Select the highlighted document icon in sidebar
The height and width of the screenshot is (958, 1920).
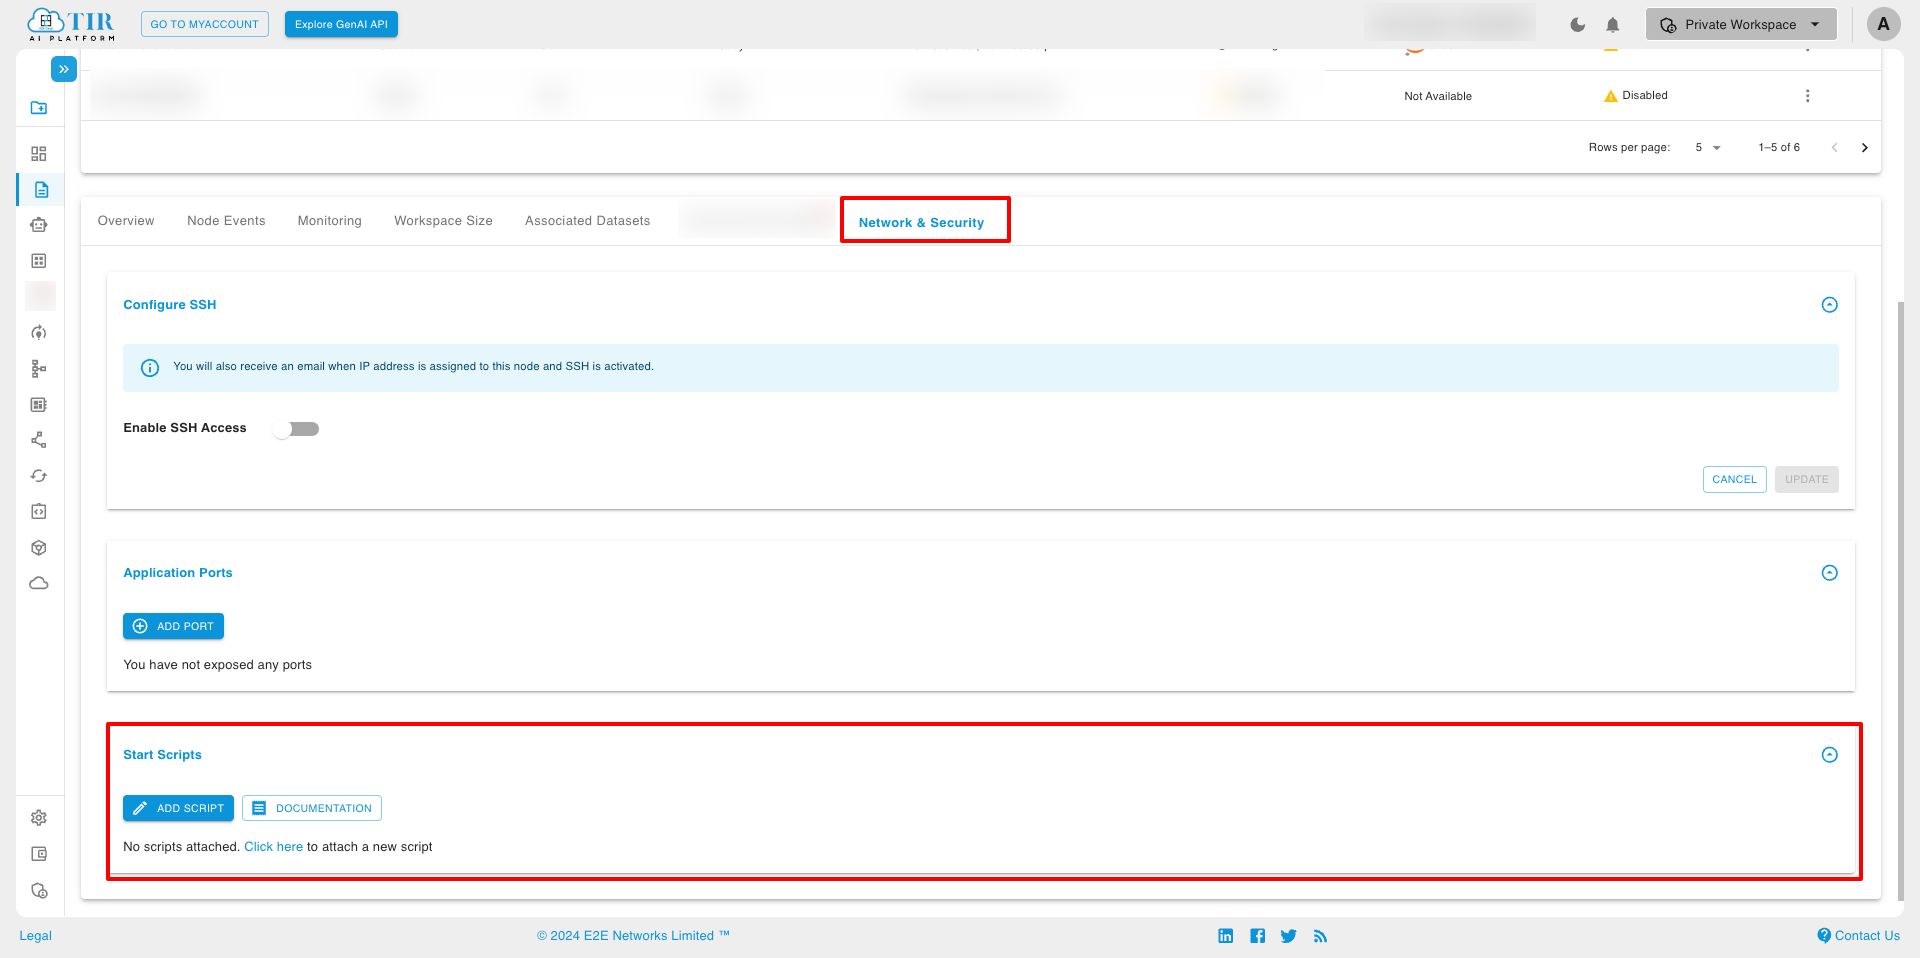pos(41,190)
